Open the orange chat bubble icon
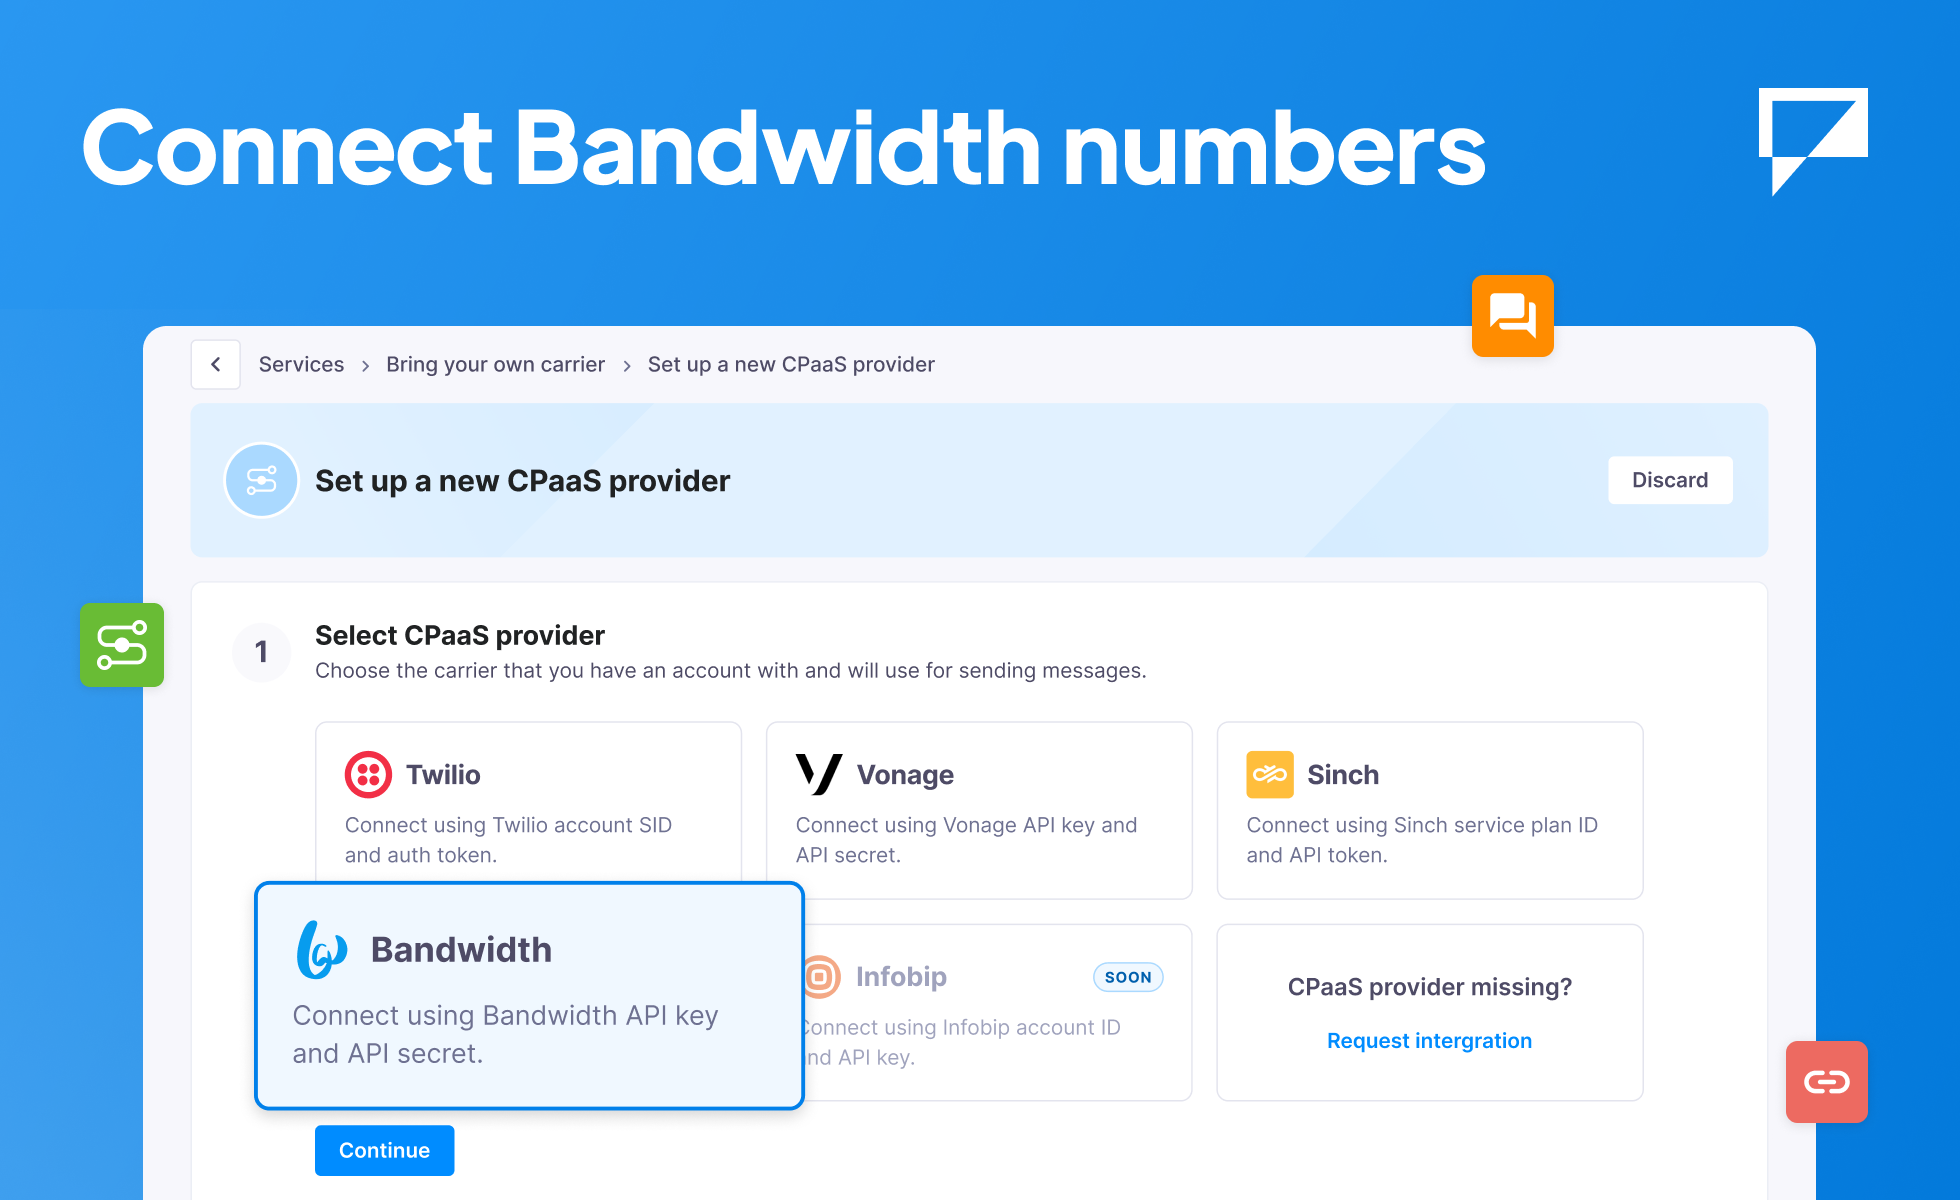 pos(1512,316)
